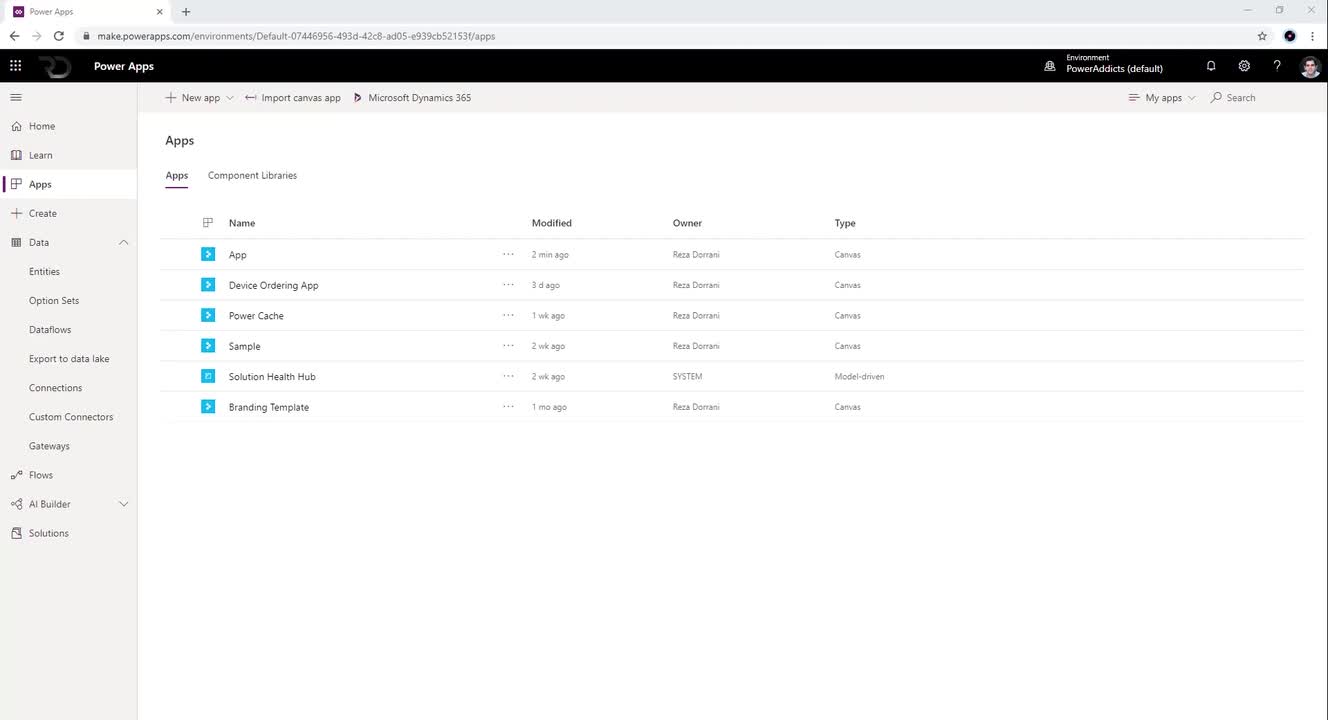Screen dimensions: 1328x720
Task: Open Entities under Data
Action: click(x=44, y=271)
